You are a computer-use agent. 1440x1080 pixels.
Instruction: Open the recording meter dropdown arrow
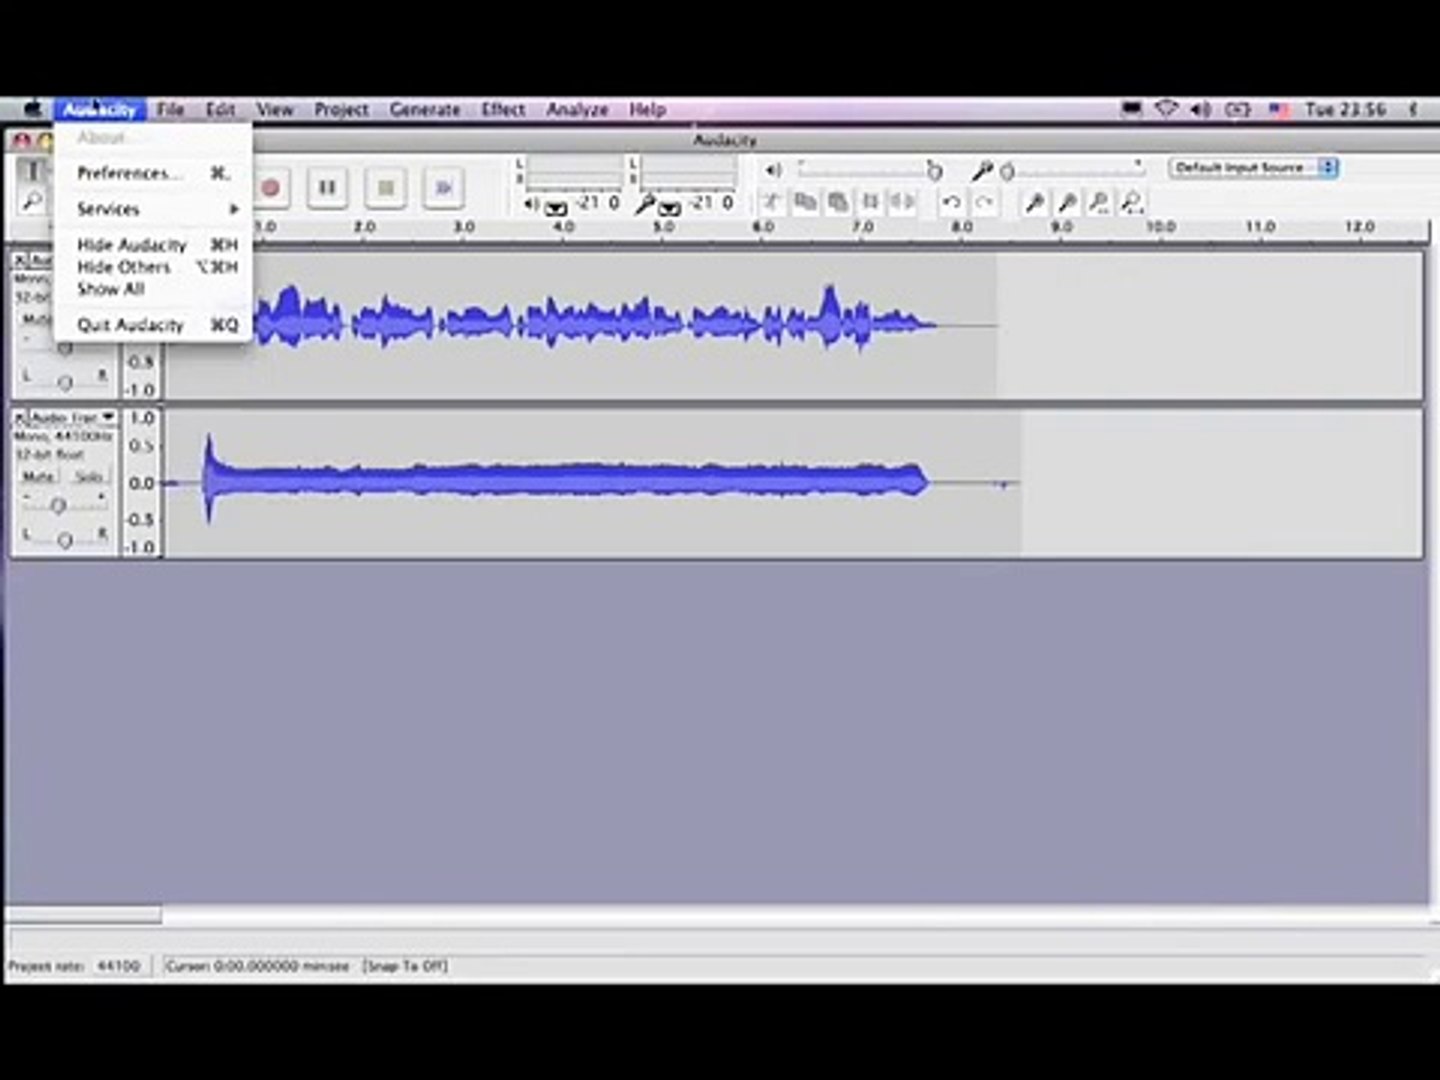point(669,206)
